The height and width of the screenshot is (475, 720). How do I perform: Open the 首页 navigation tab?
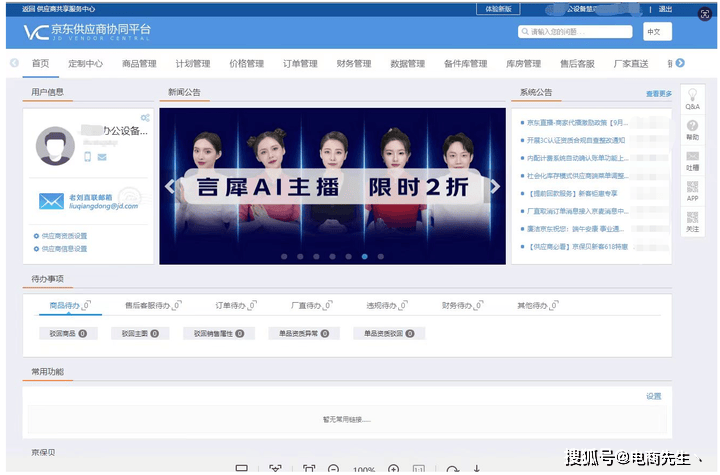[40, 63]
